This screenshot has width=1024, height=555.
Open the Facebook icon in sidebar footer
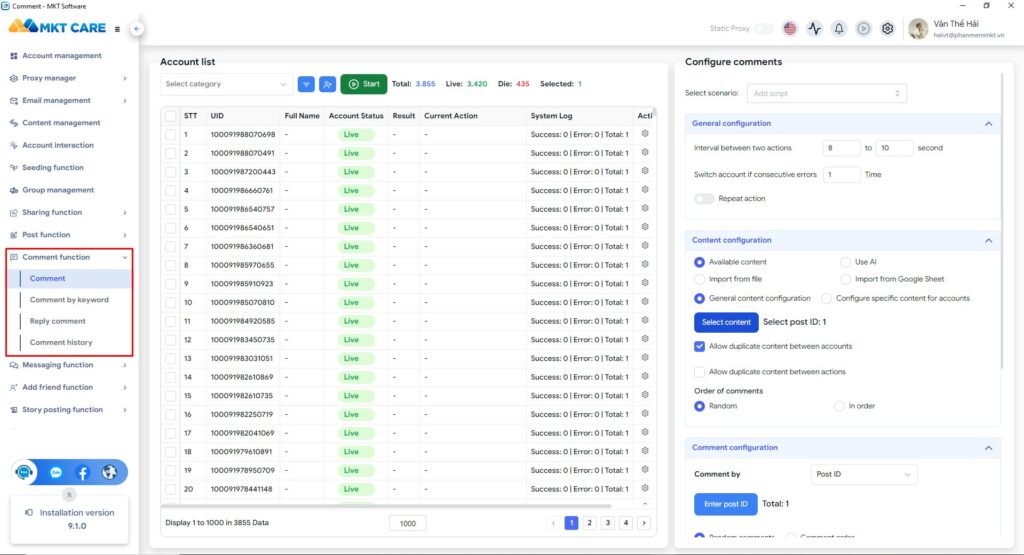pos(82,472)
